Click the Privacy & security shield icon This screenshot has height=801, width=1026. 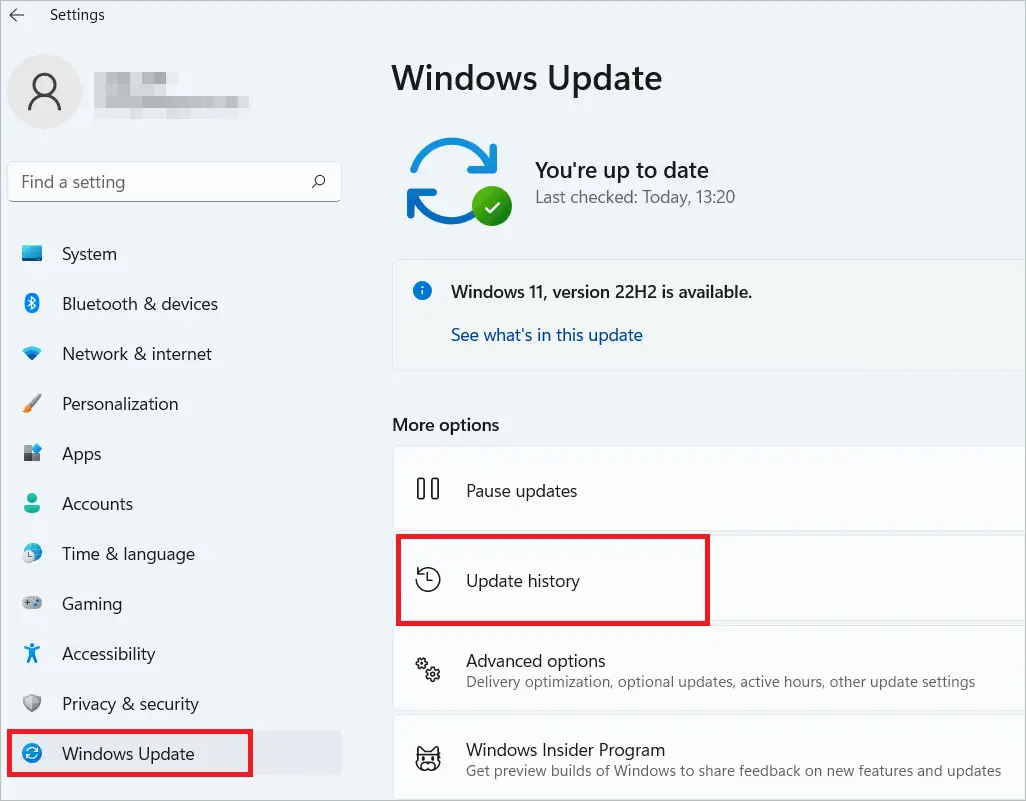click(x=31, y=704)
